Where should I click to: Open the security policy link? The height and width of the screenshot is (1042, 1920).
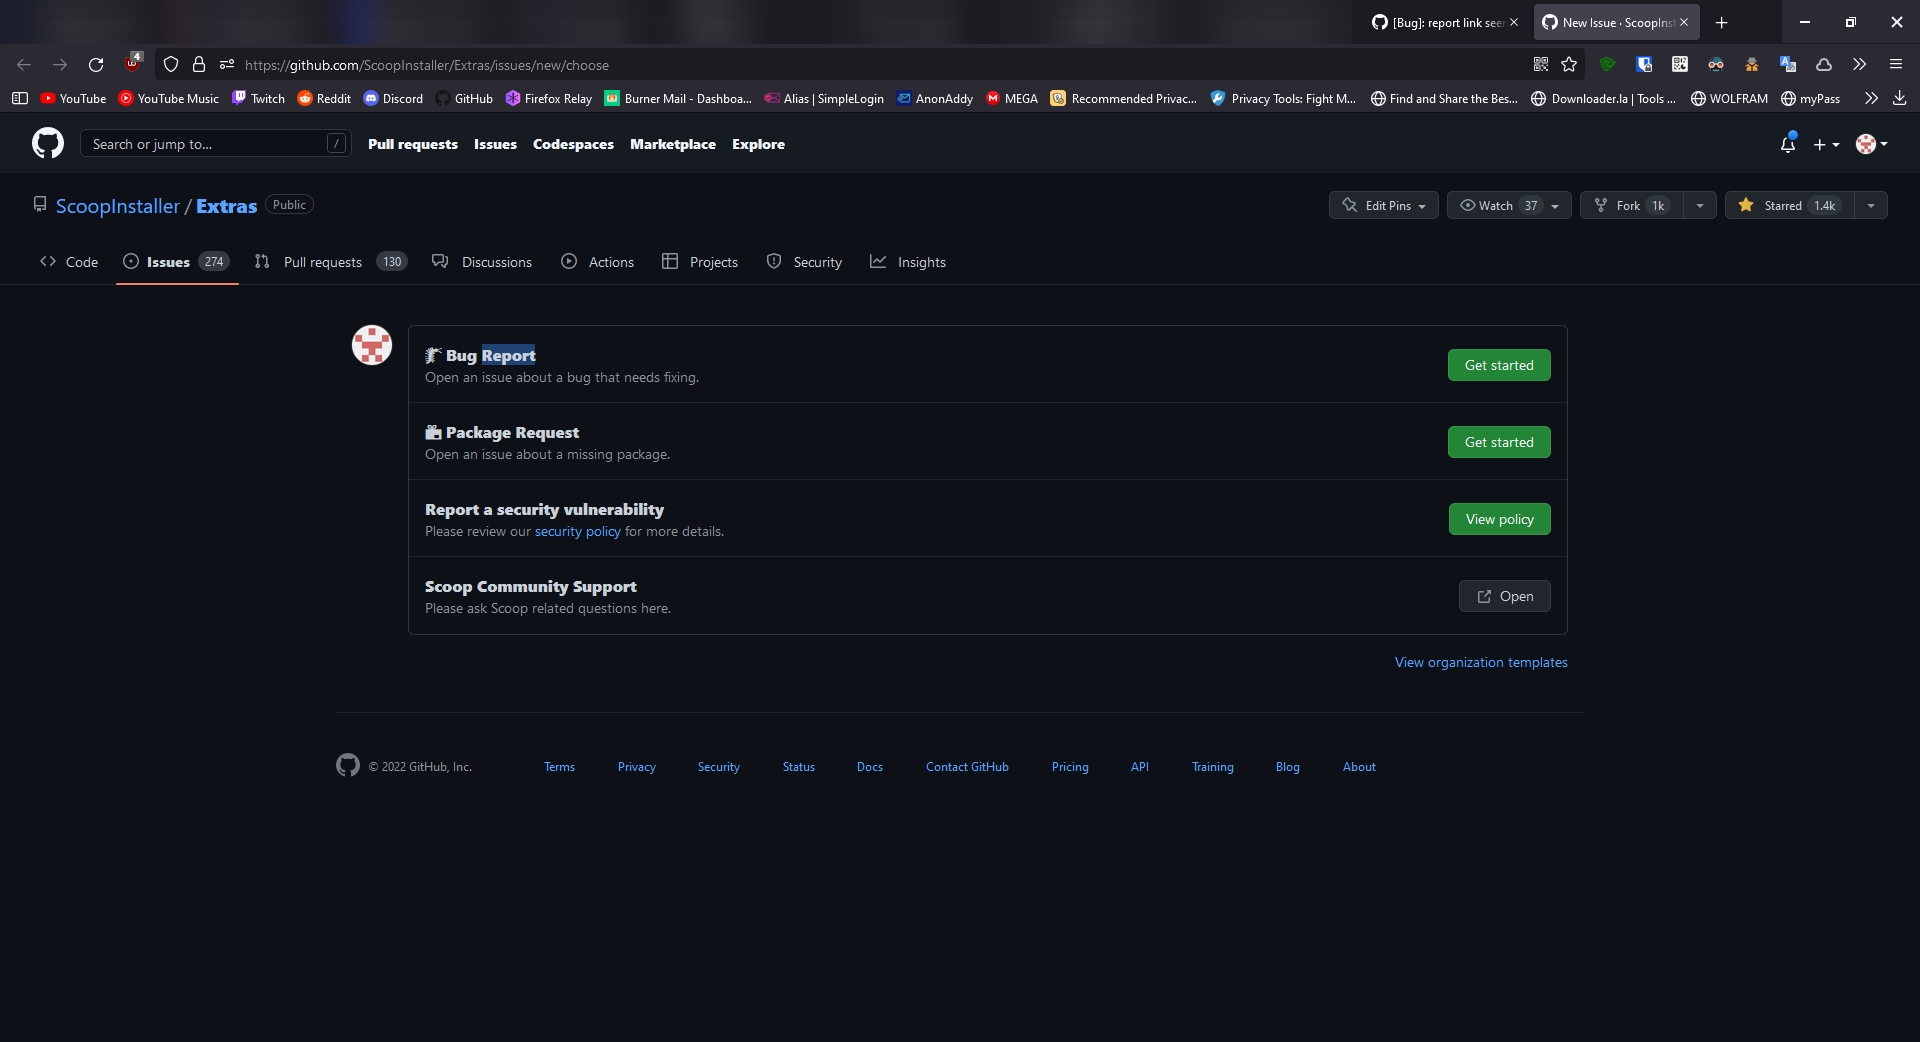coord(577,531)
